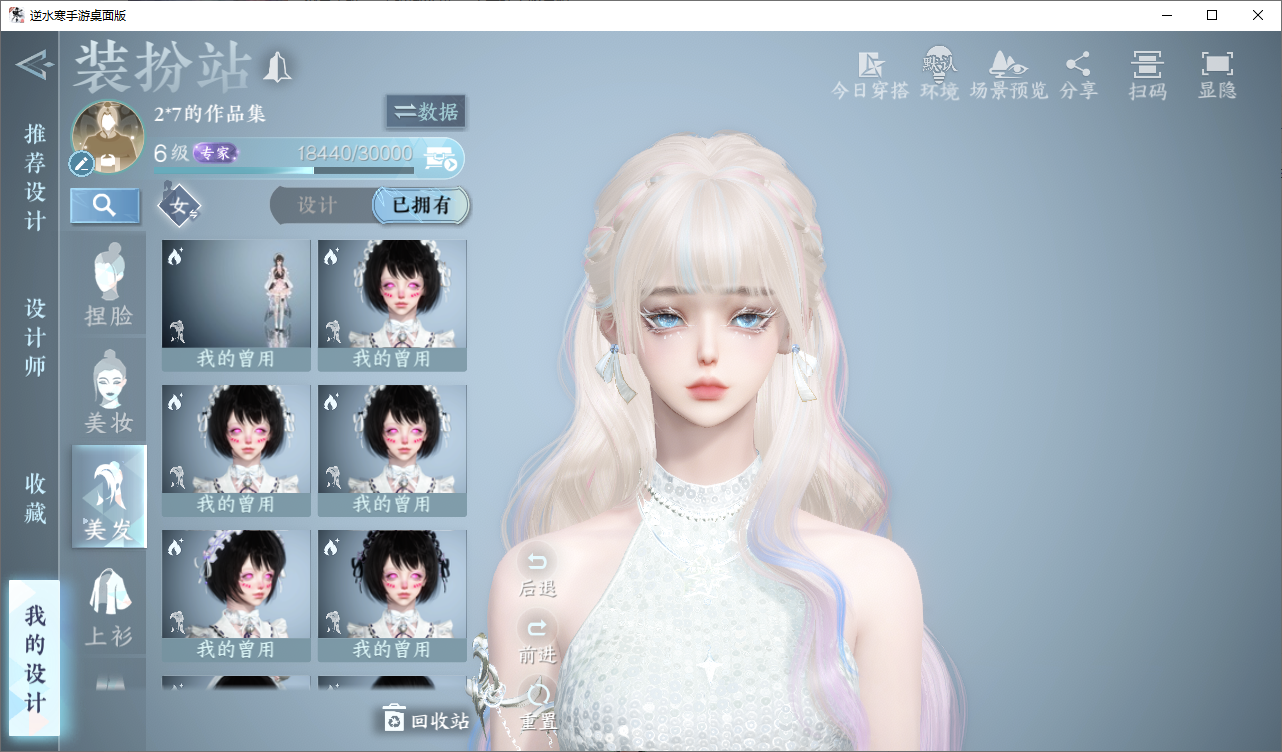Viewport: 1282px width, 752px height.
Task: Undo with the 后退 button
Action: (x=537, y=571)
